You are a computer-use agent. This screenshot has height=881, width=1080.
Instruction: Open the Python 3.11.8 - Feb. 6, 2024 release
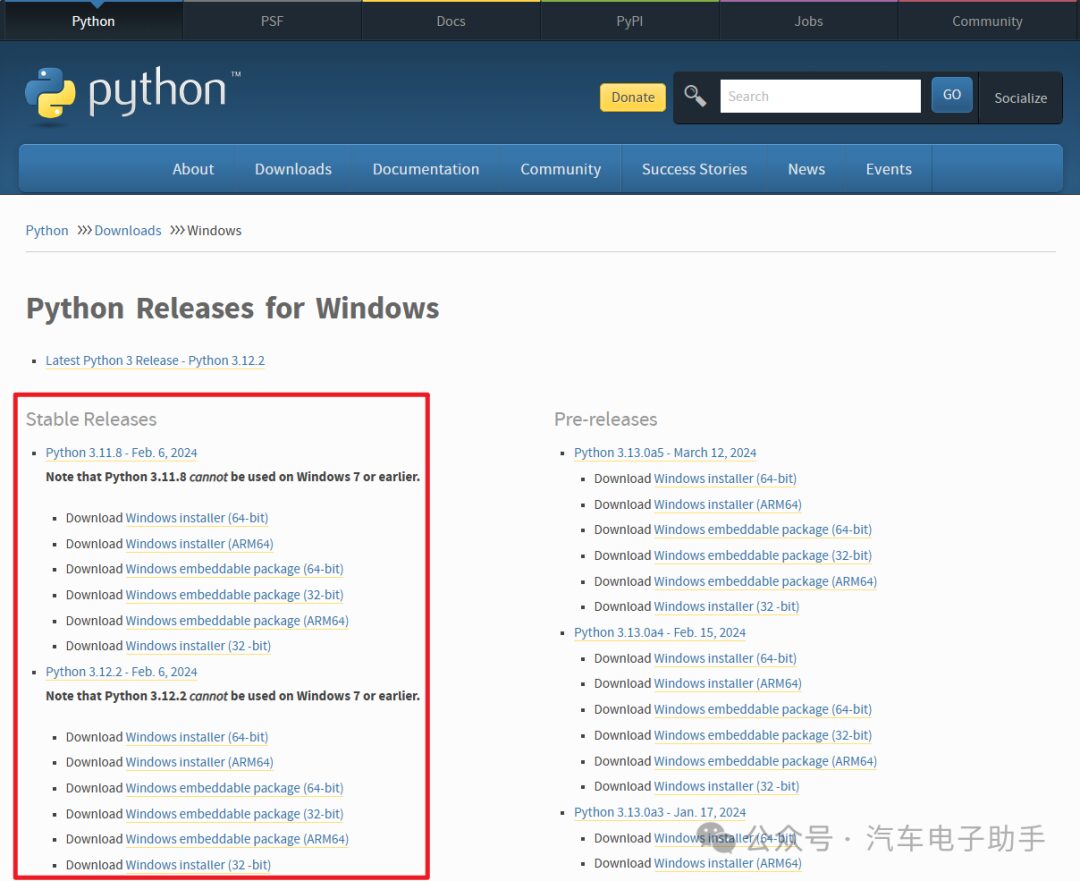(x=121, y=453)
